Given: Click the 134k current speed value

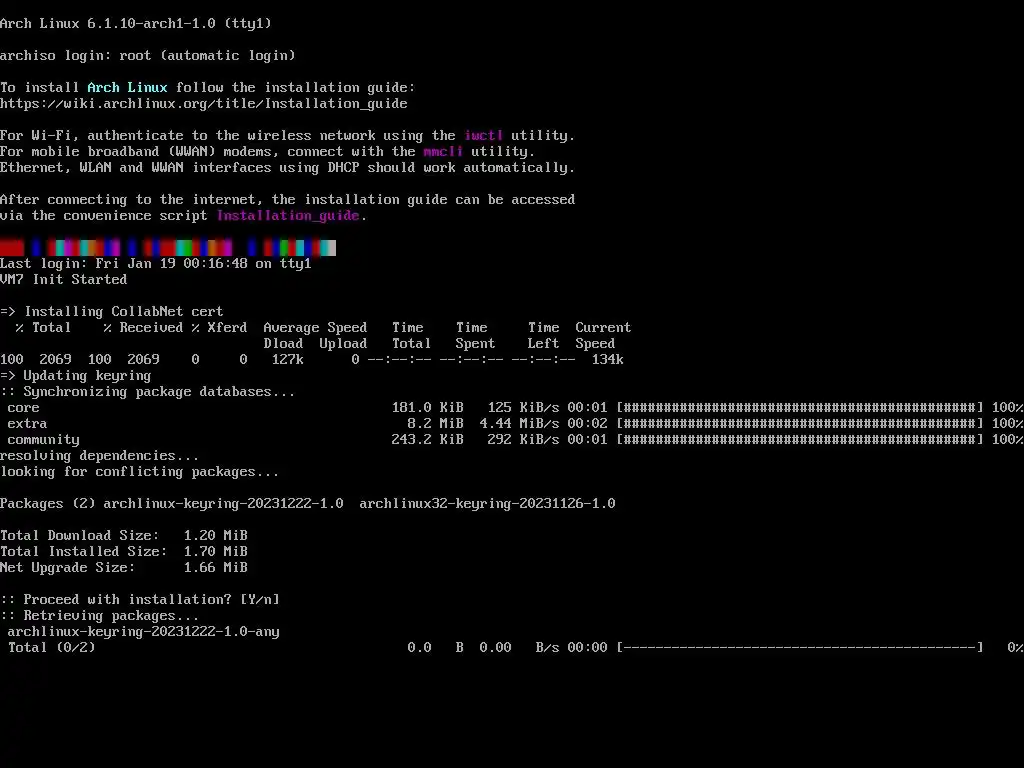Looking at the screenshot, I should pos(607,360).
